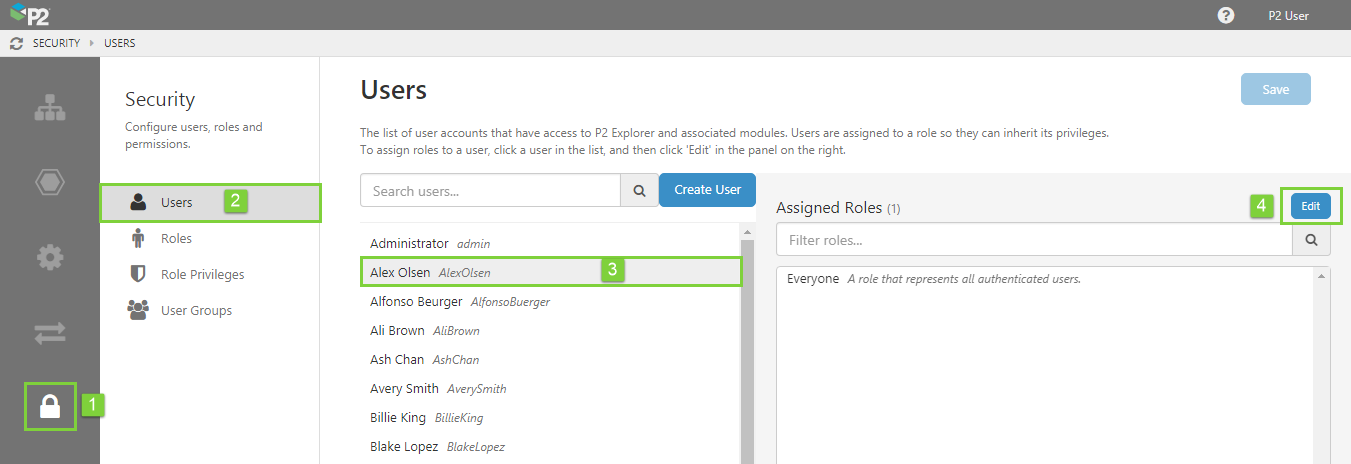Open the help question mark icon

coord(1226,15)
